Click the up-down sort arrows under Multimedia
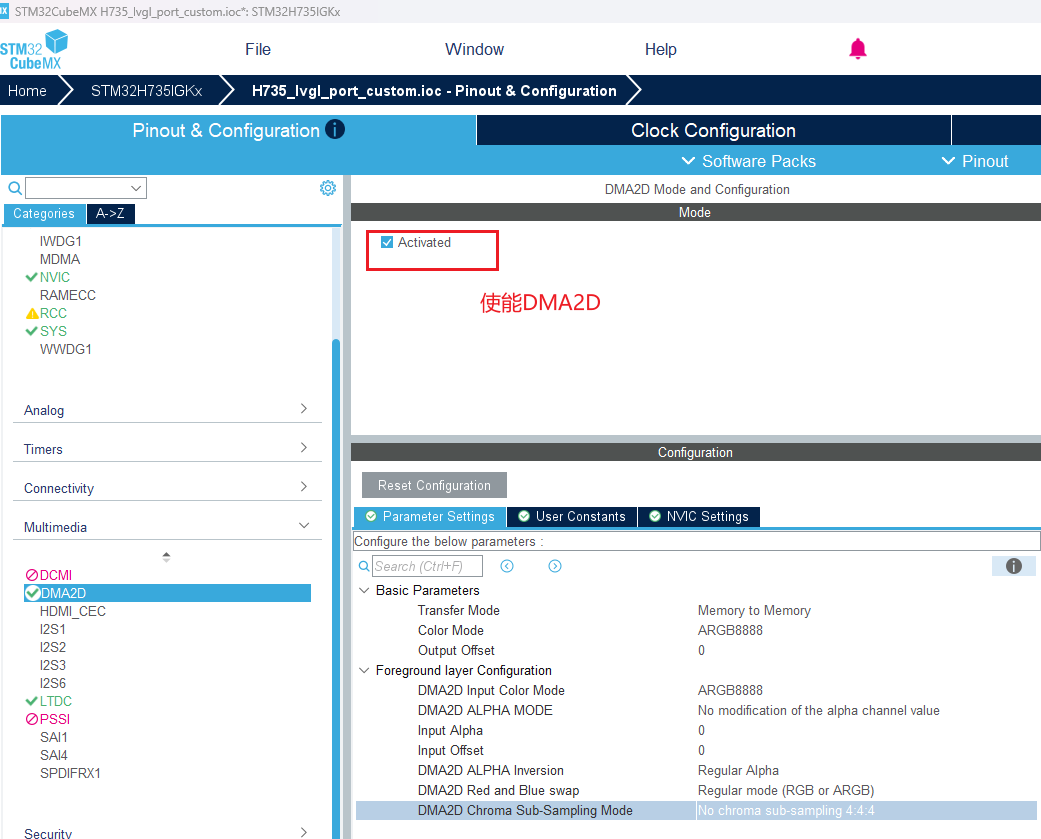This screenshot has width=1041, height=839. [167, 557]
